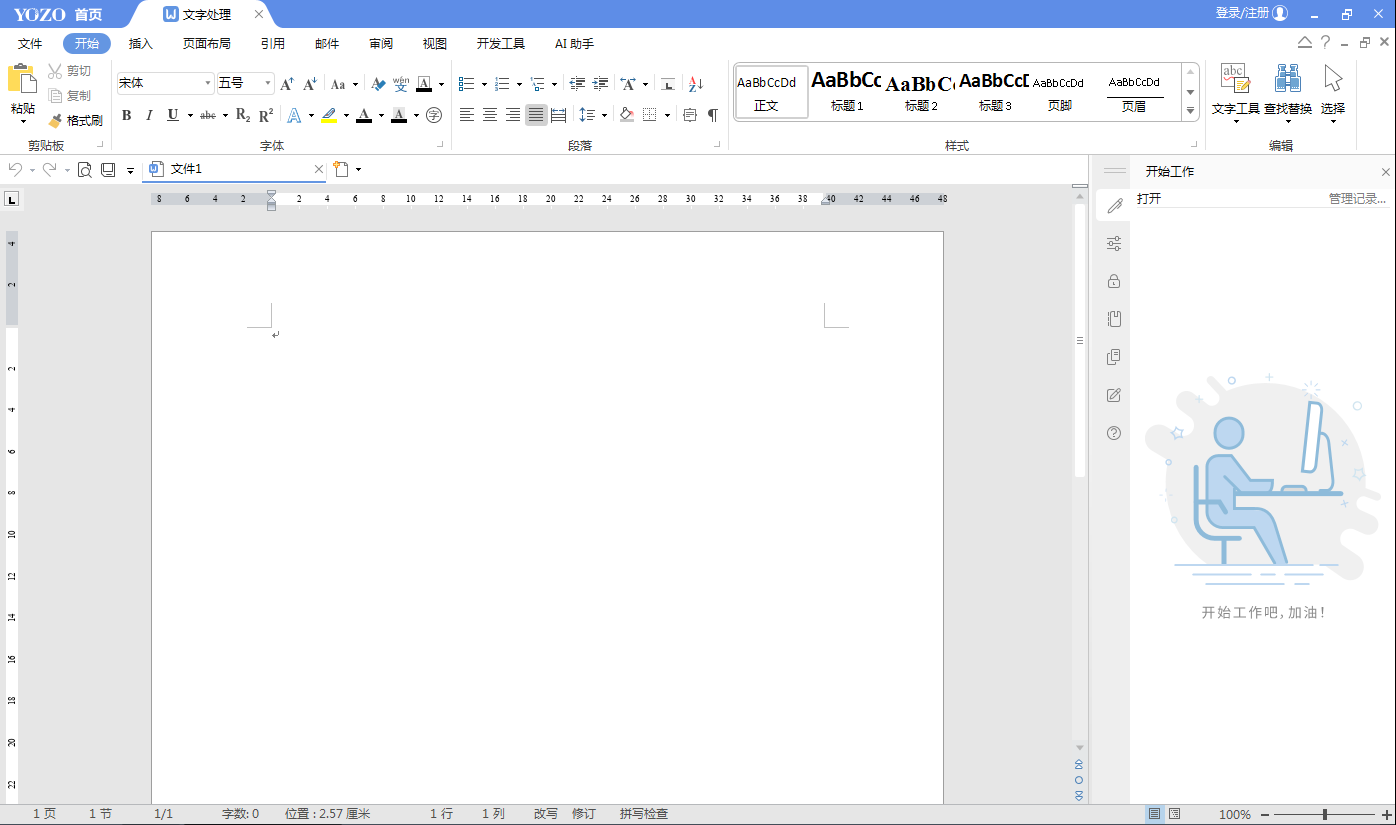
Task: Click the help question-mark icon in sidebar
Action: point(1114,433)
